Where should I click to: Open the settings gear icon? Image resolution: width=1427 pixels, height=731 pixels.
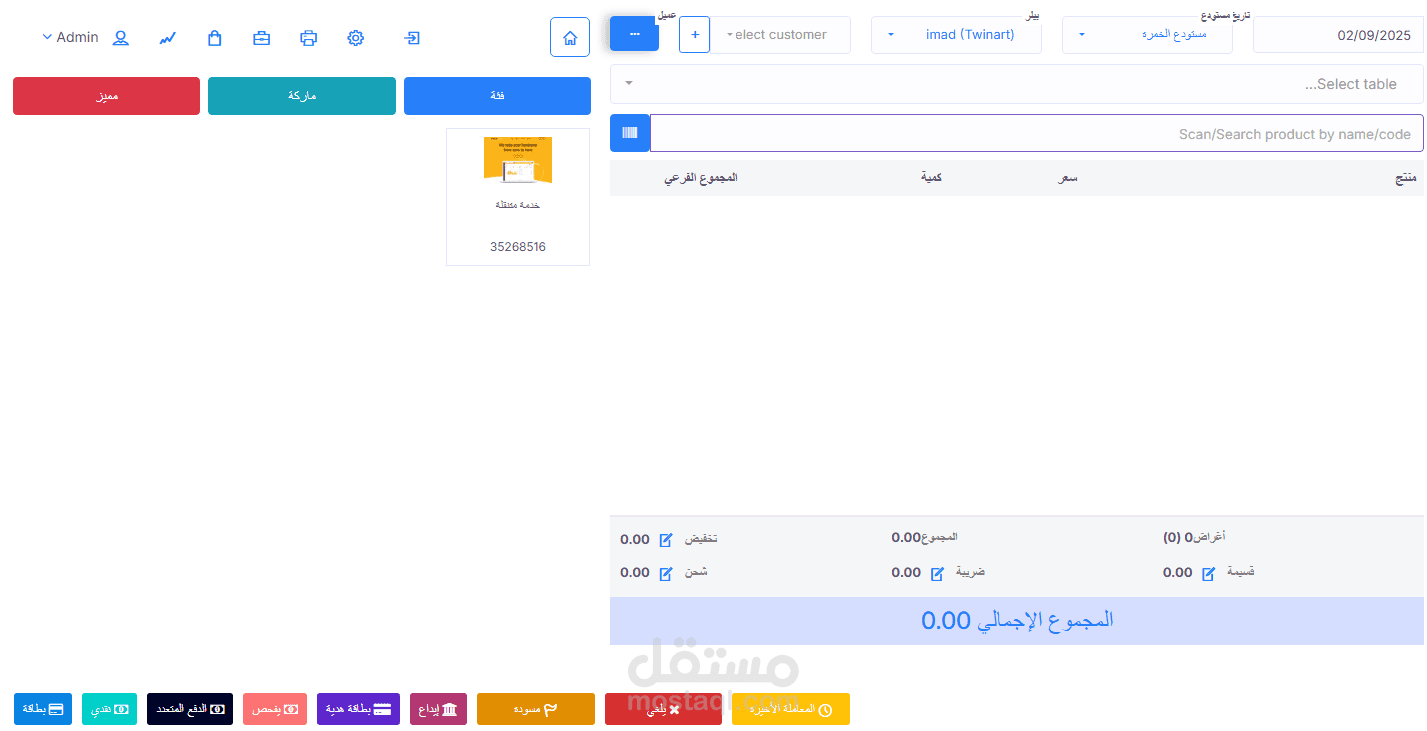point(355,37)
